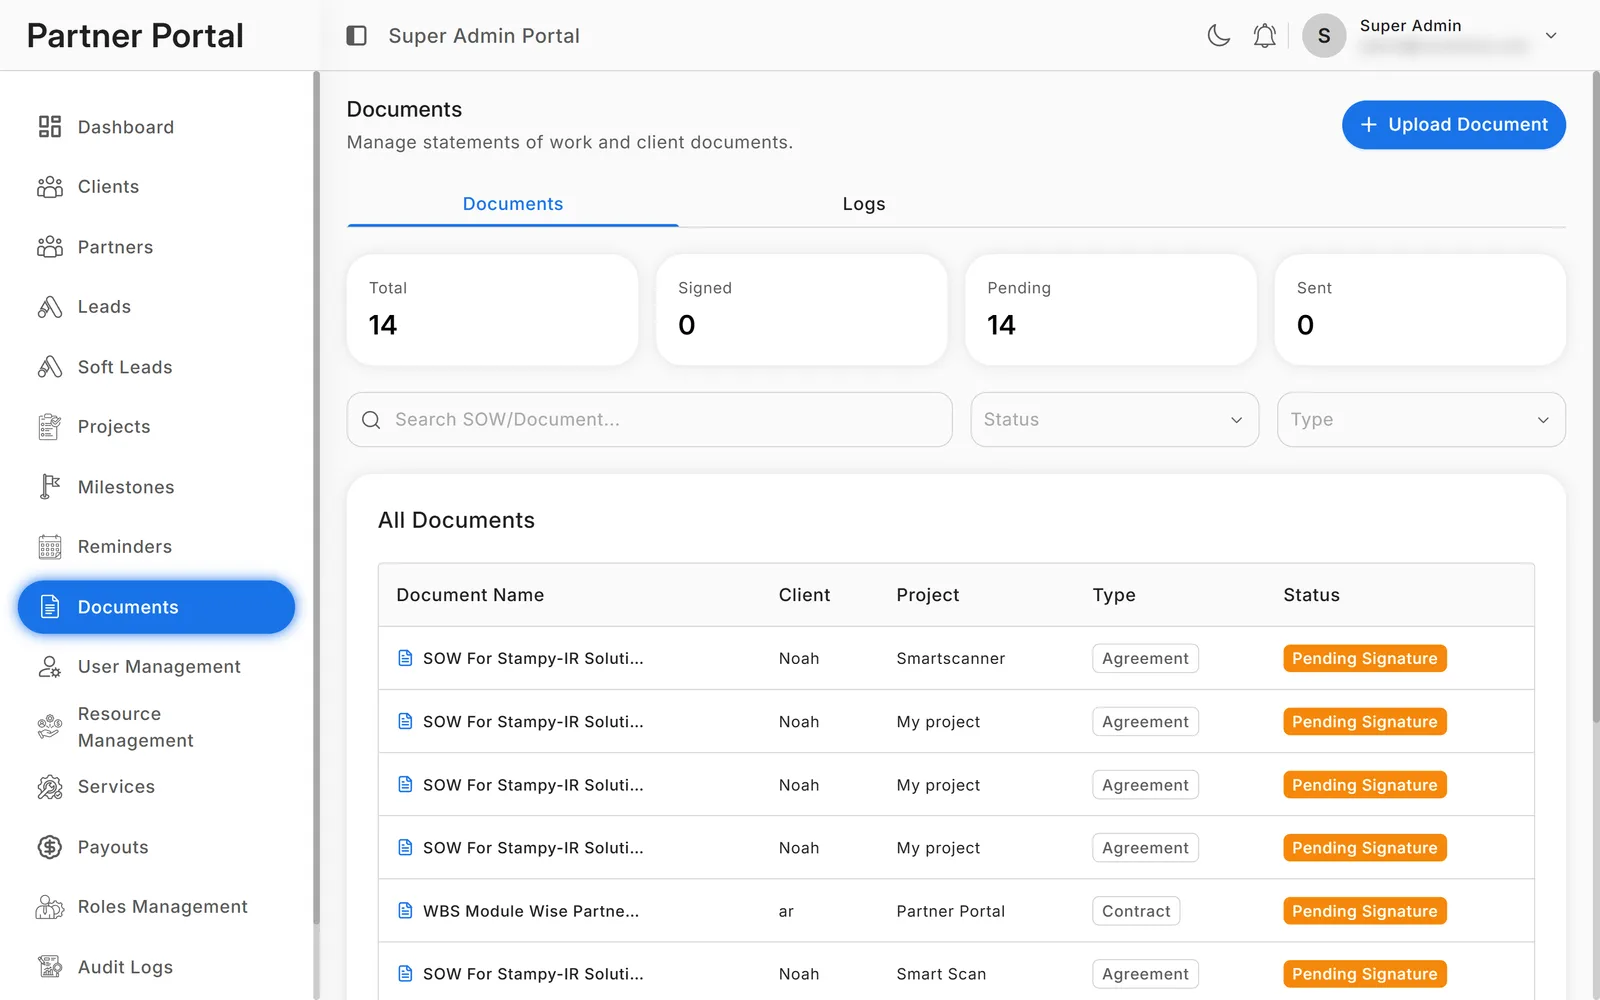The image size is (1600, 1000).
Task: Open the Reminders calendar icon
Action: point(50,547)
